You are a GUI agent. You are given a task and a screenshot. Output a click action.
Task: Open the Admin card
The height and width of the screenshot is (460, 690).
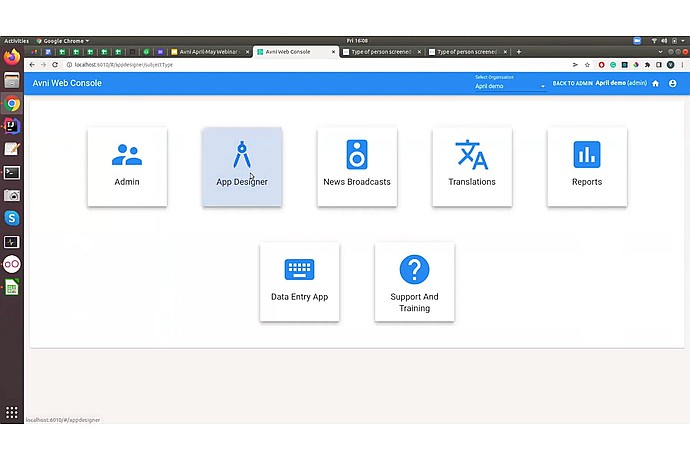127,167
